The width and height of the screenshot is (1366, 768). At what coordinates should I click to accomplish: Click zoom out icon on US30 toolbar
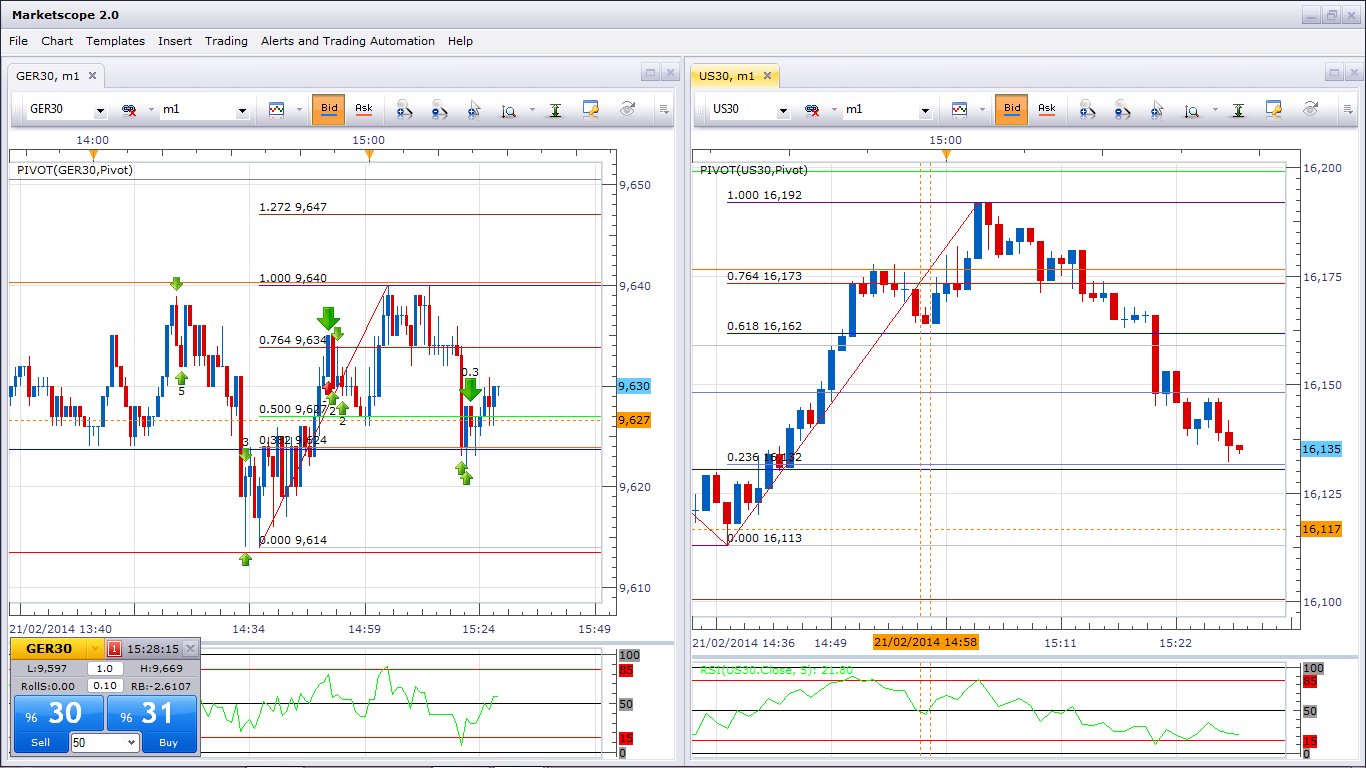[x=1122, y=109]
